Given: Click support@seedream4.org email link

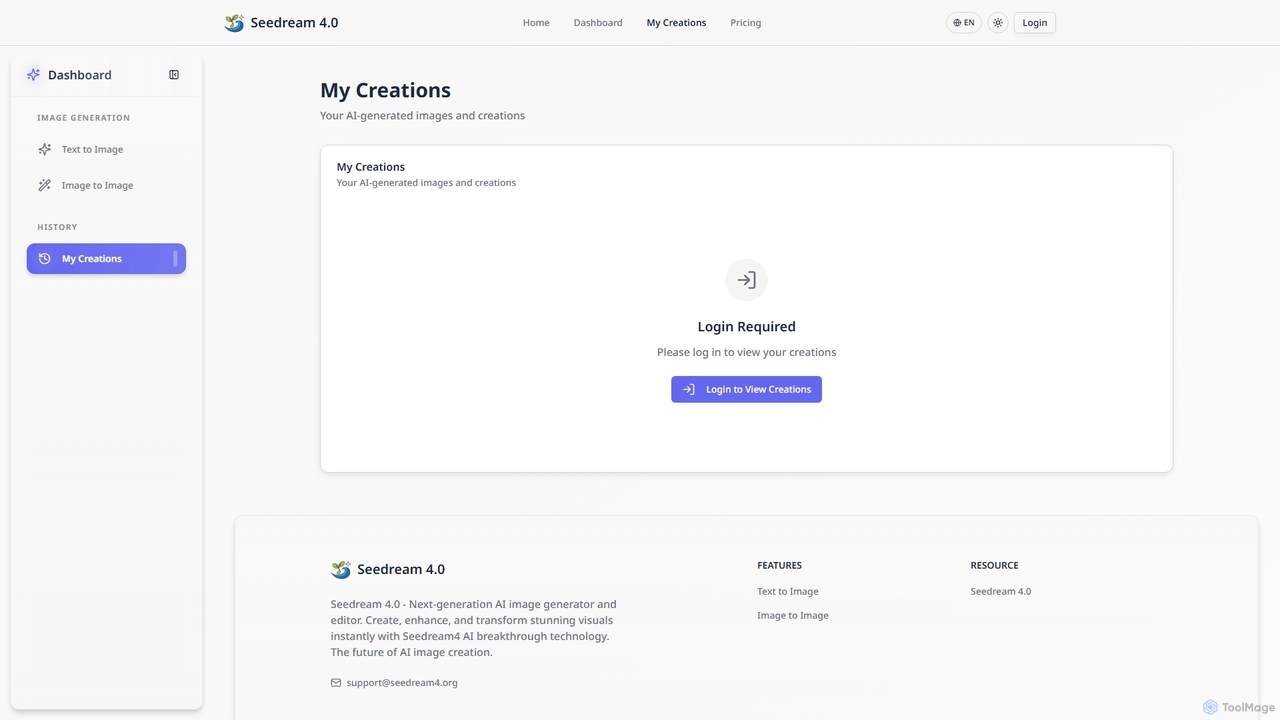Looking at the screenshot, I should tap(402, 683).
